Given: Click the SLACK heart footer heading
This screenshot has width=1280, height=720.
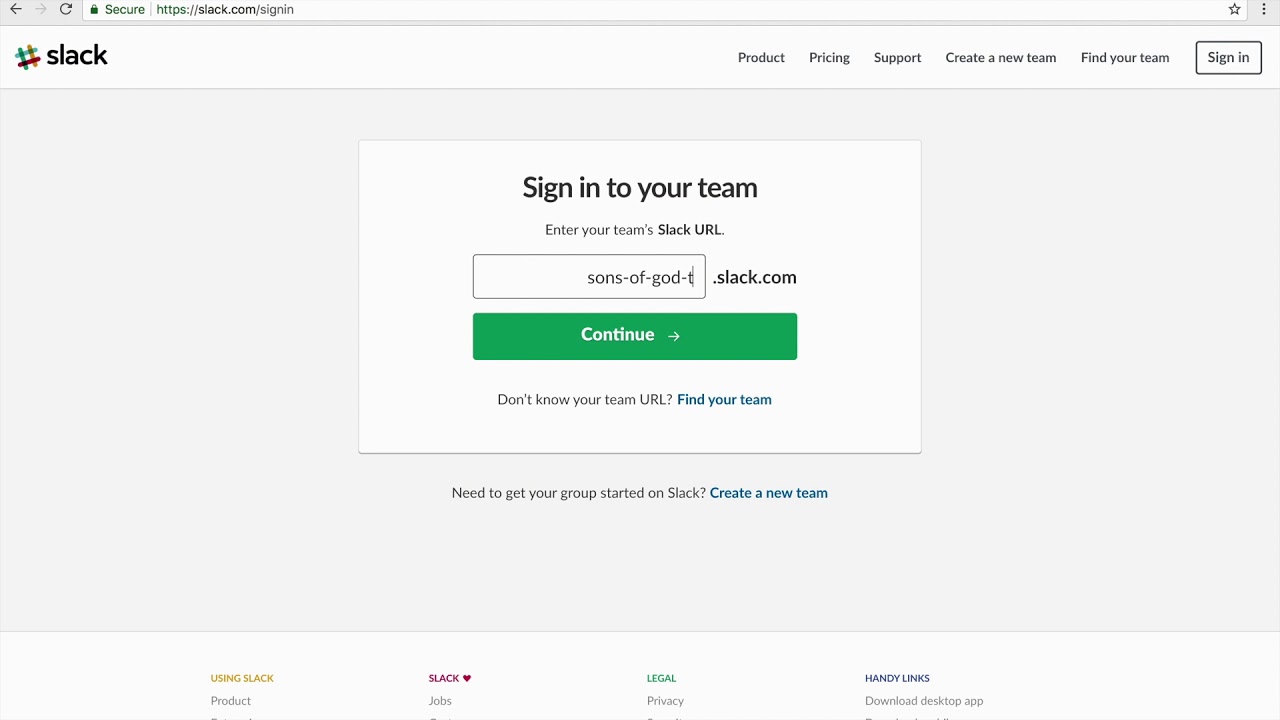Looking at the screenshot, I should 449,678.
